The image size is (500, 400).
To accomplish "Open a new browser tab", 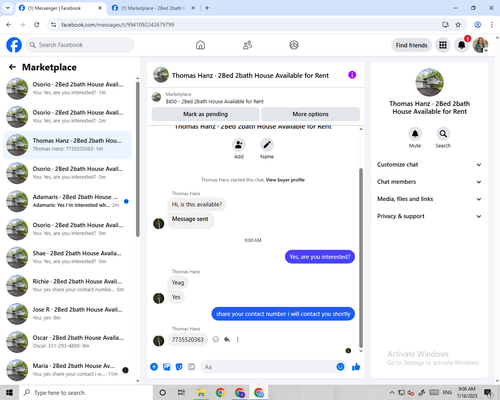I will click(207, 8).
